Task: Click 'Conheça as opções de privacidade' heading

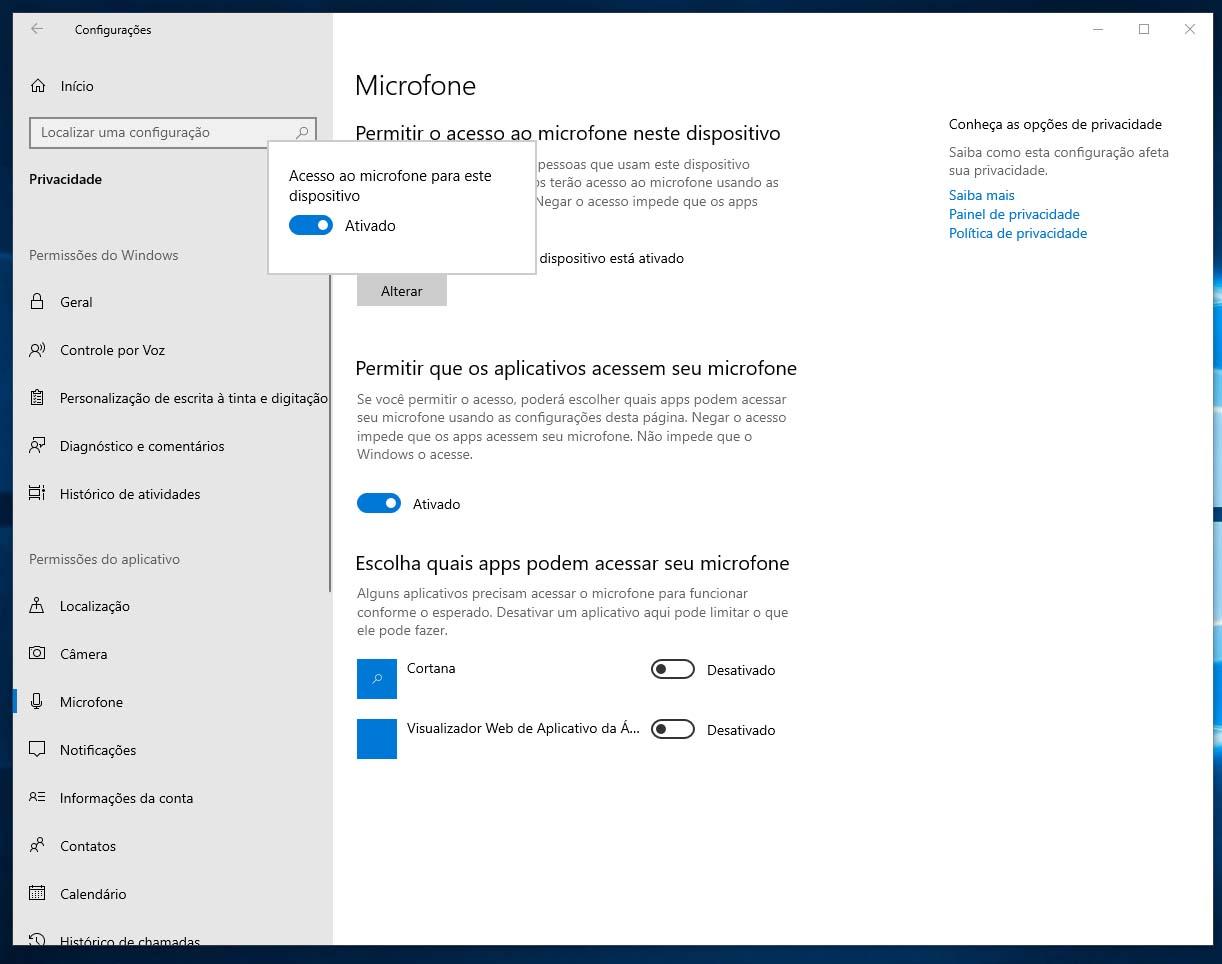Action: [x=1055, y=124]
